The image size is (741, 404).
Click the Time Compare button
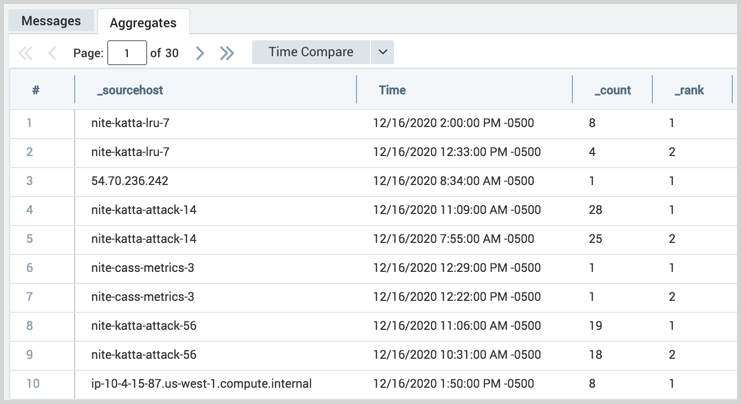[310, 52]
